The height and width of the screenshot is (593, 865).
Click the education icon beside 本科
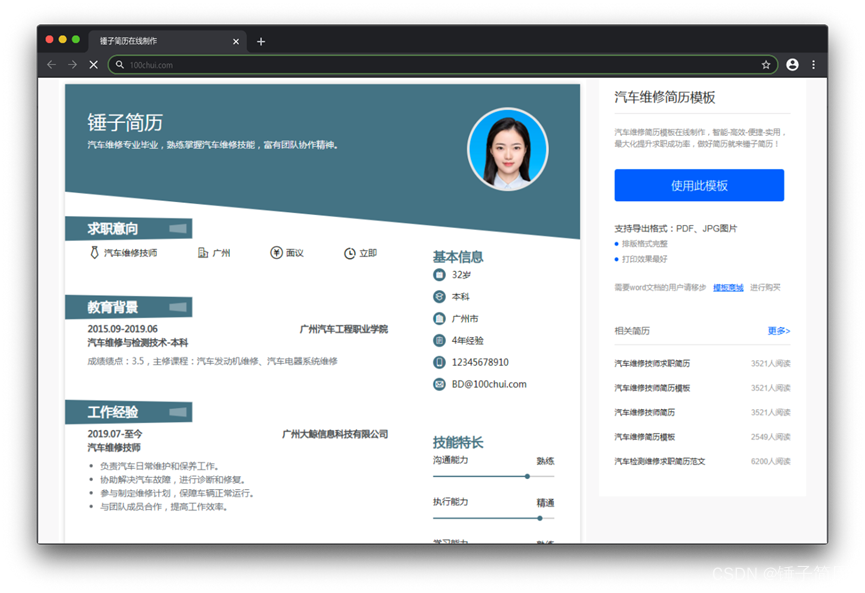(x=439, y=297)
